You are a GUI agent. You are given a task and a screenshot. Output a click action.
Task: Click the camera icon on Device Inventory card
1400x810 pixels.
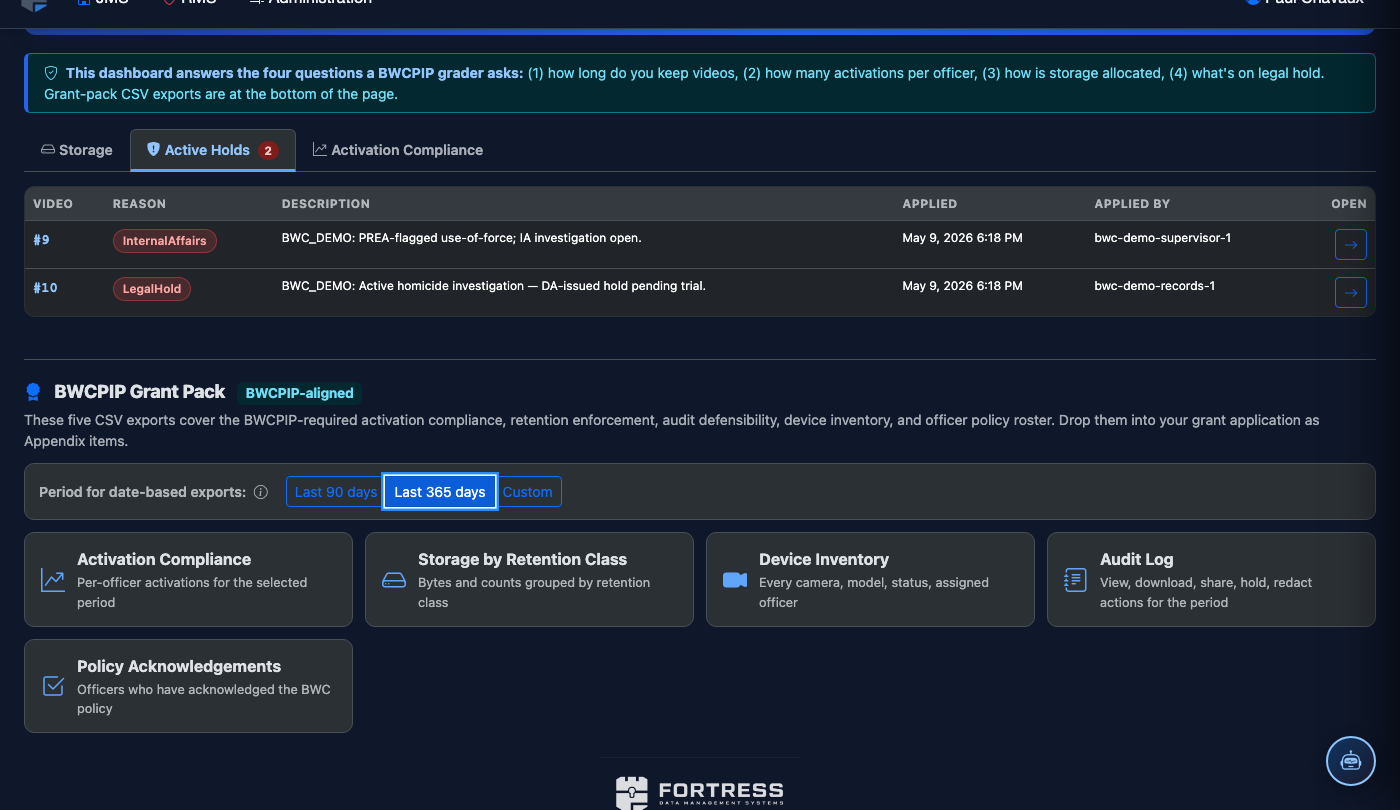point(735,580)
